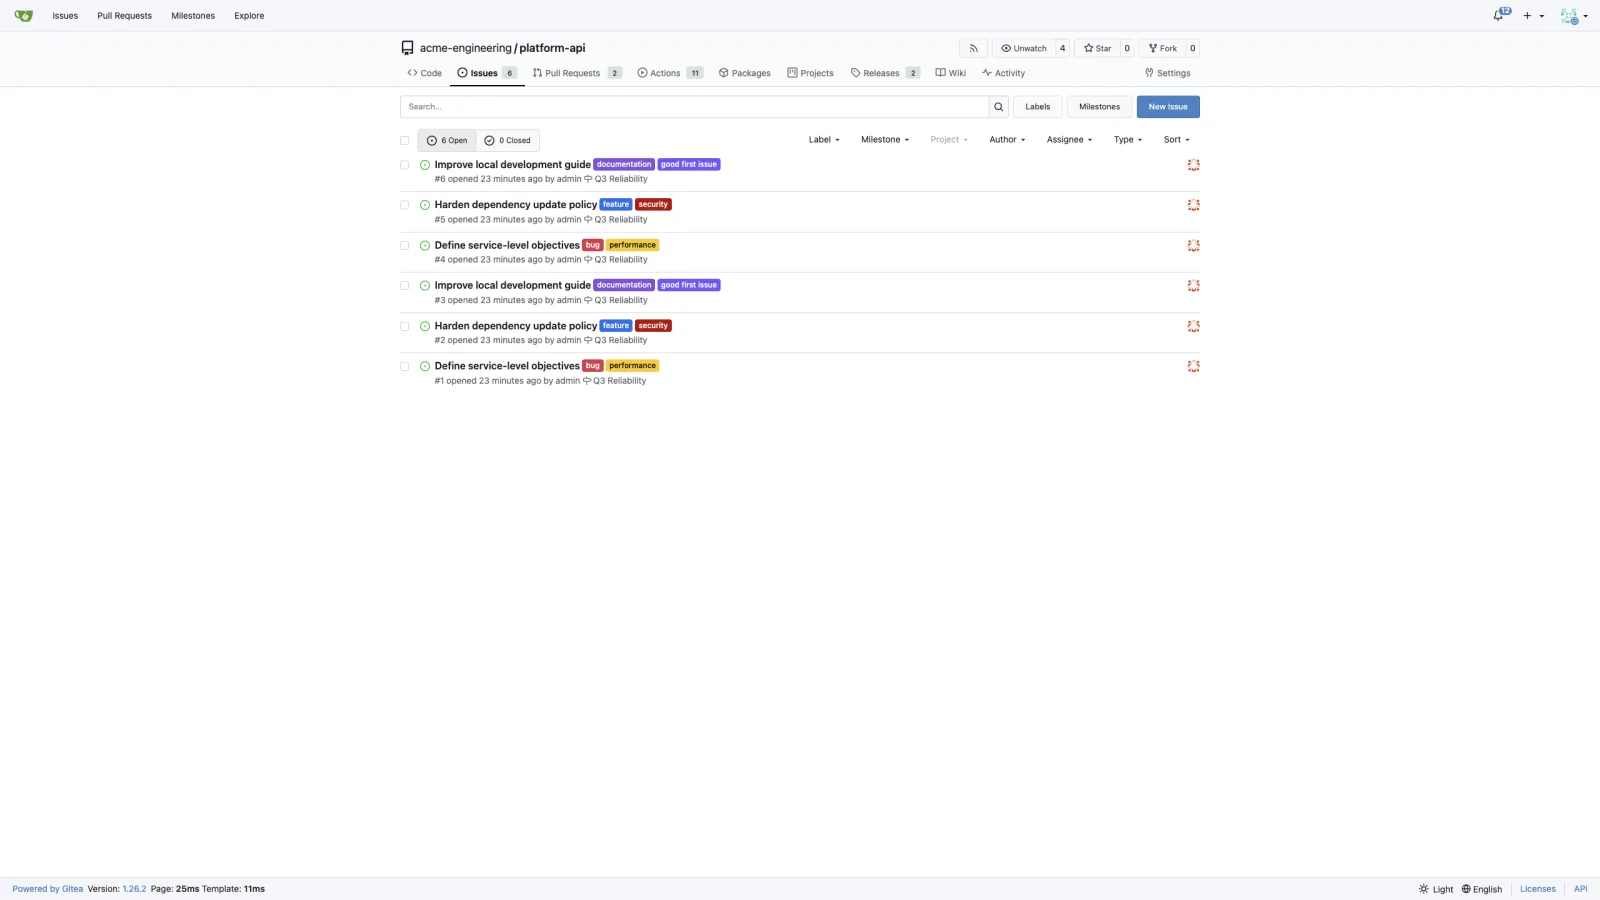Expand the Sort dropdown

tap(1176, 140)
